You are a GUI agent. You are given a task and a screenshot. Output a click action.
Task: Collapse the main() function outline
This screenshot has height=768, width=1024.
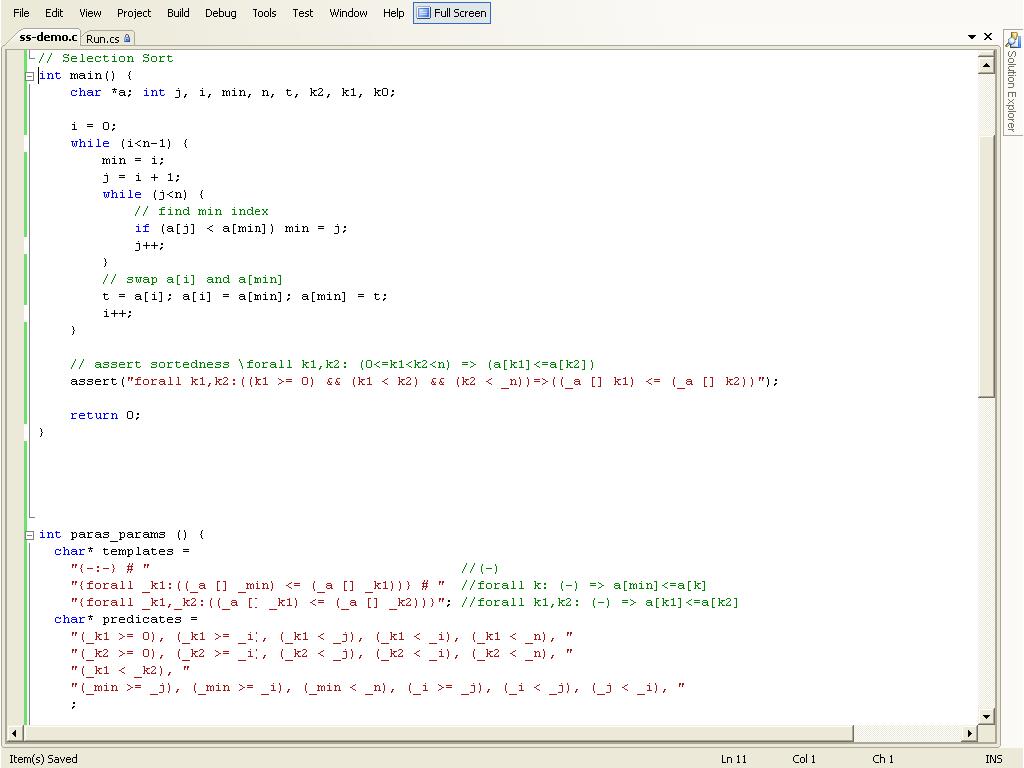(x=30, y=76)
